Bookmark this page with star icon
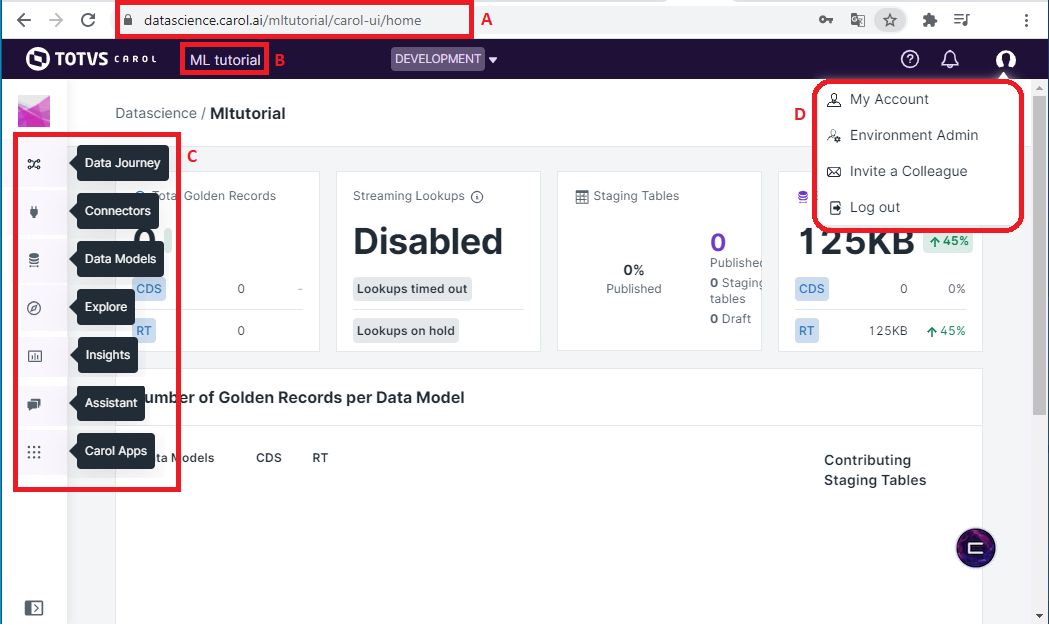This screenshot has width=1049, height=625. pyautogui.click(x=889, y=20)
